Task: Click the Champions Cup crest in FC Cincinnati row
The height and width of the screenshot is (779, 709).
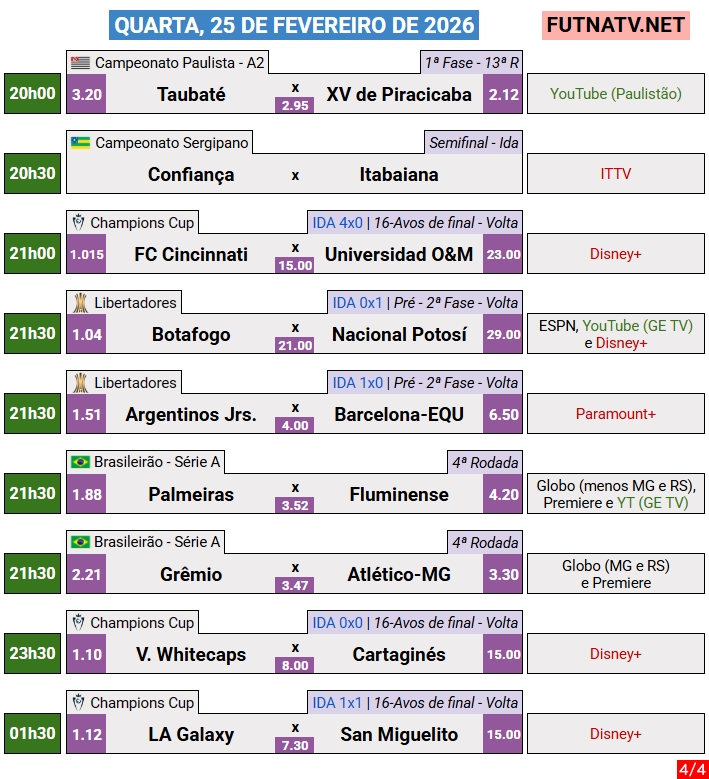Action: click(x=79, y=223)
